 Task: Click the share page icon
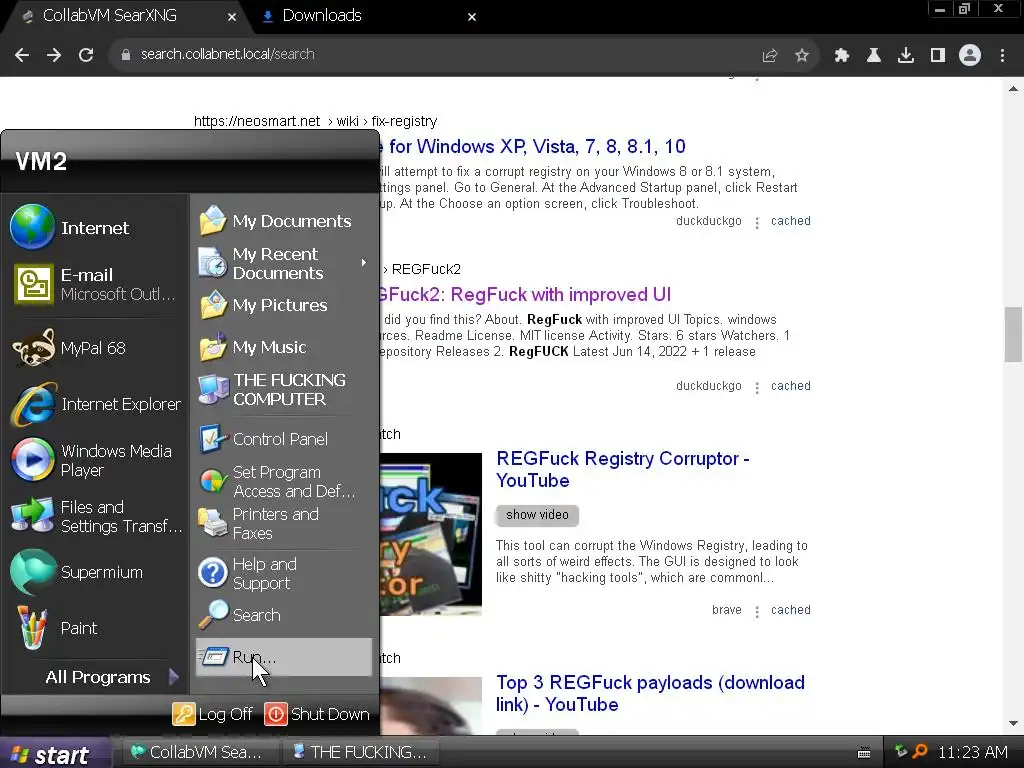(770, 56)
